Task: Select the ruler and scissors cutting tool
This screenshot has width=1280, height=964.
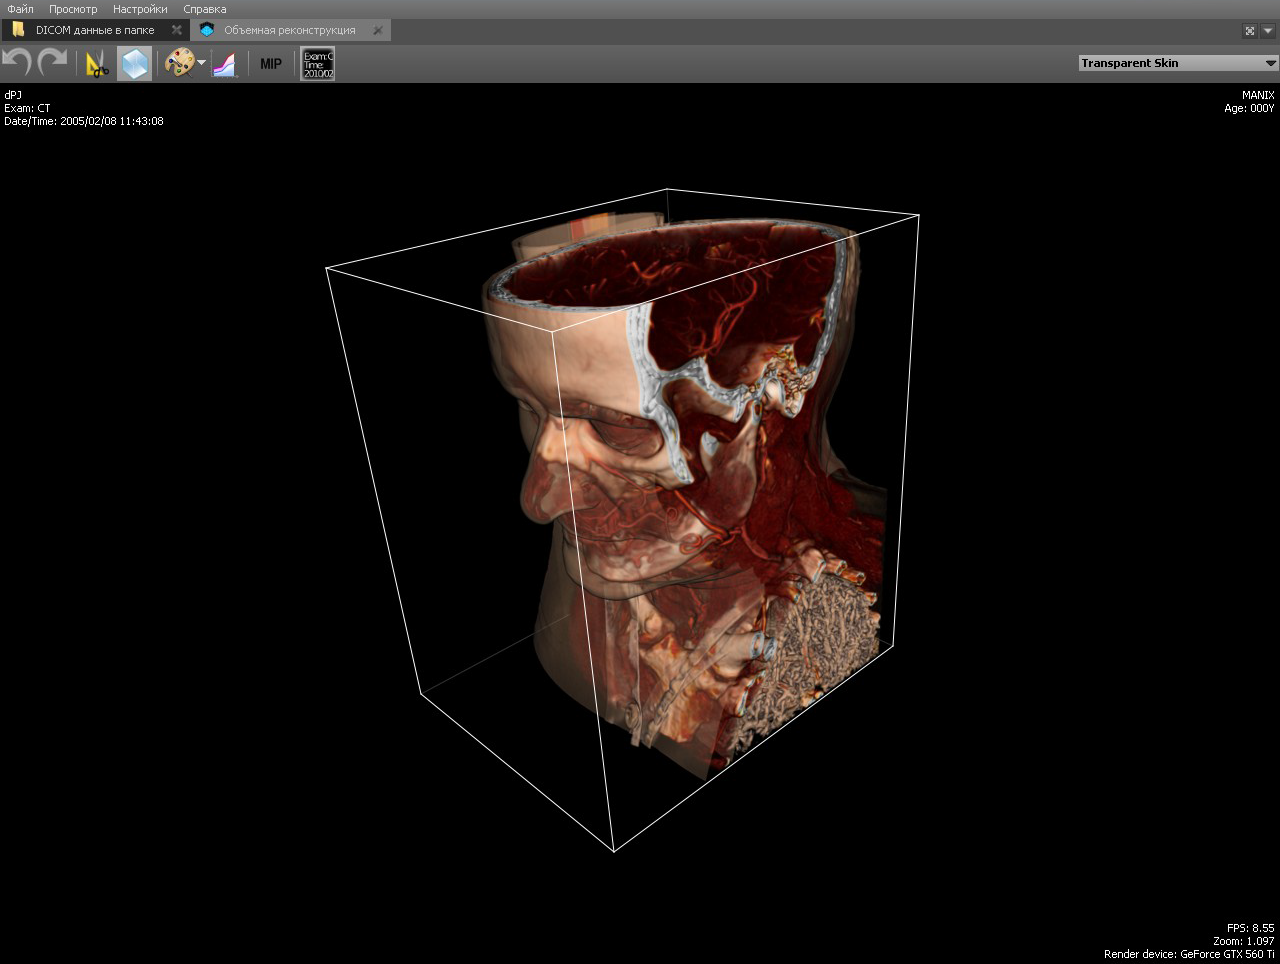Action: click(x=97, y=64)
